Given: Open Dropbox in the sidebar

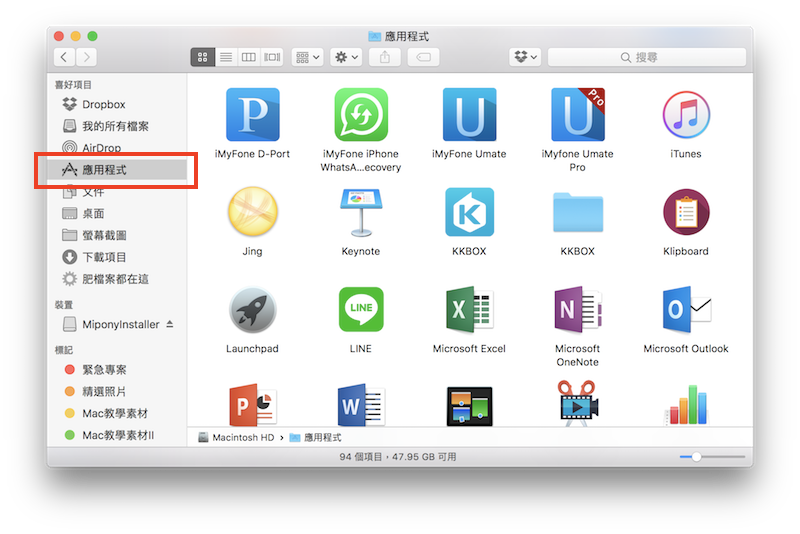Looking at the screenshot, I should pos(117,104).
